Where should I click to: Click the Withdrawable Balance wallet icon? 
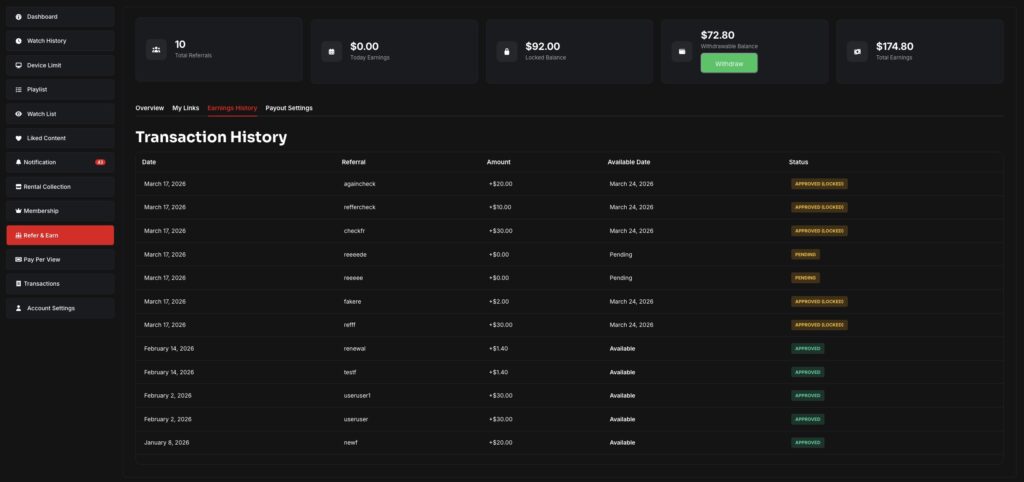click(x=682, y=51)
